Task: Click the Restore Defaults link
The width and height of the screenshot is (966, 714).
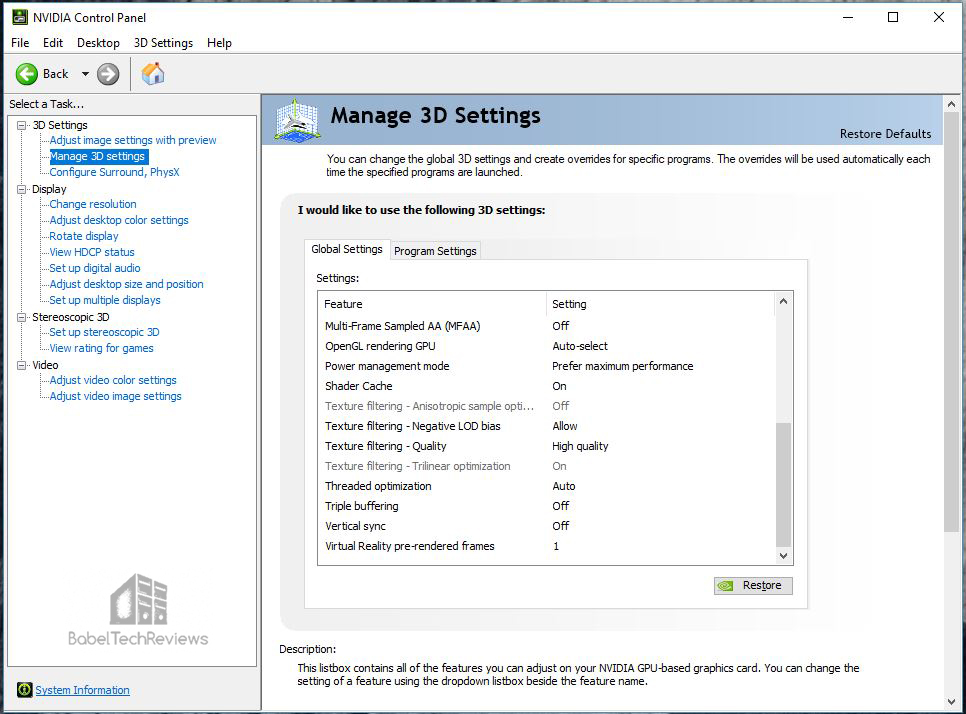Action: pos(885,134)
